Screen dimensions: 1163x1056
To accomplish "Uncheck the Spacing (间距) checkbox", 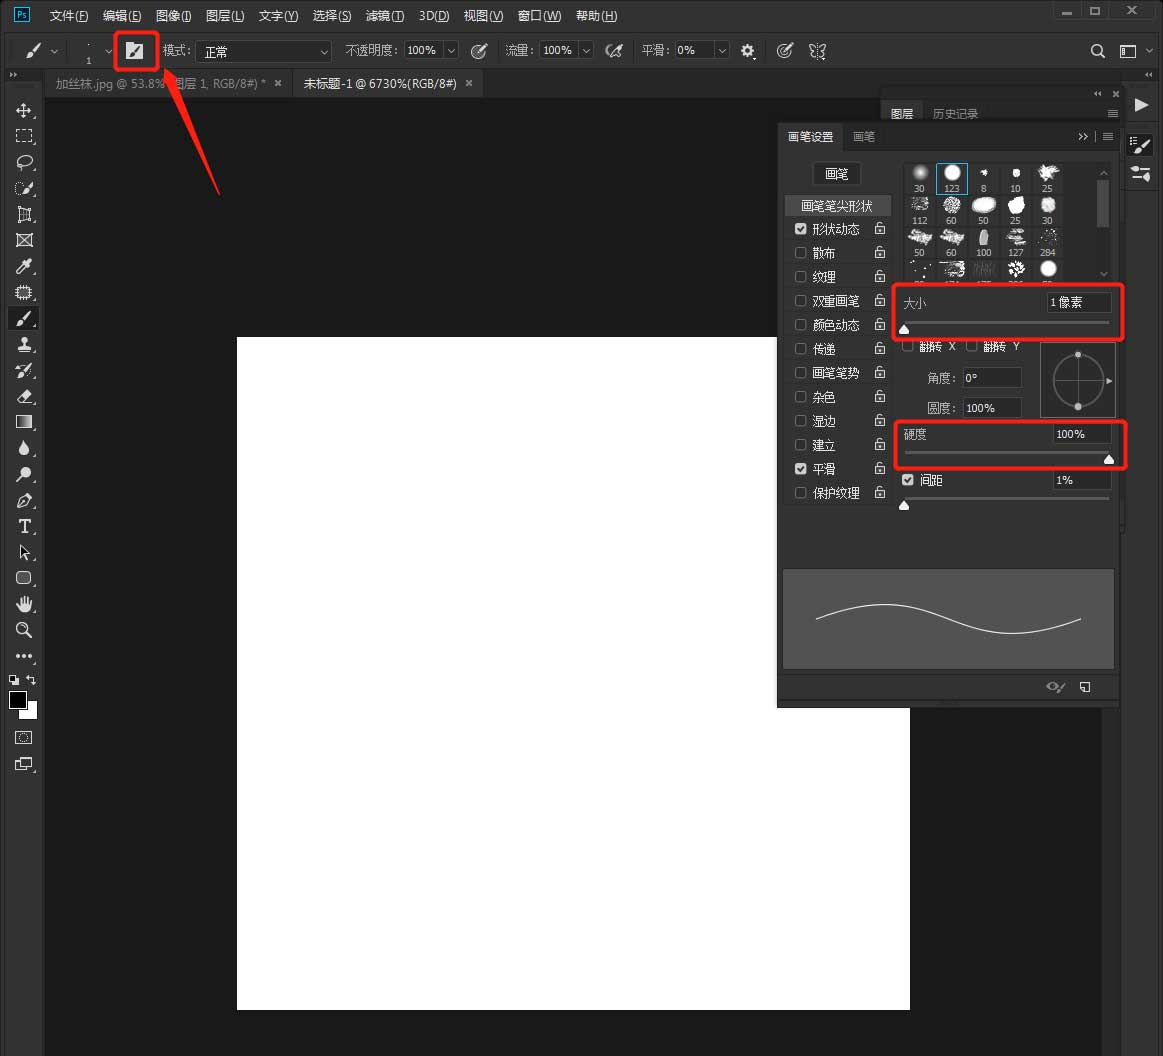I will coord(907,480).
